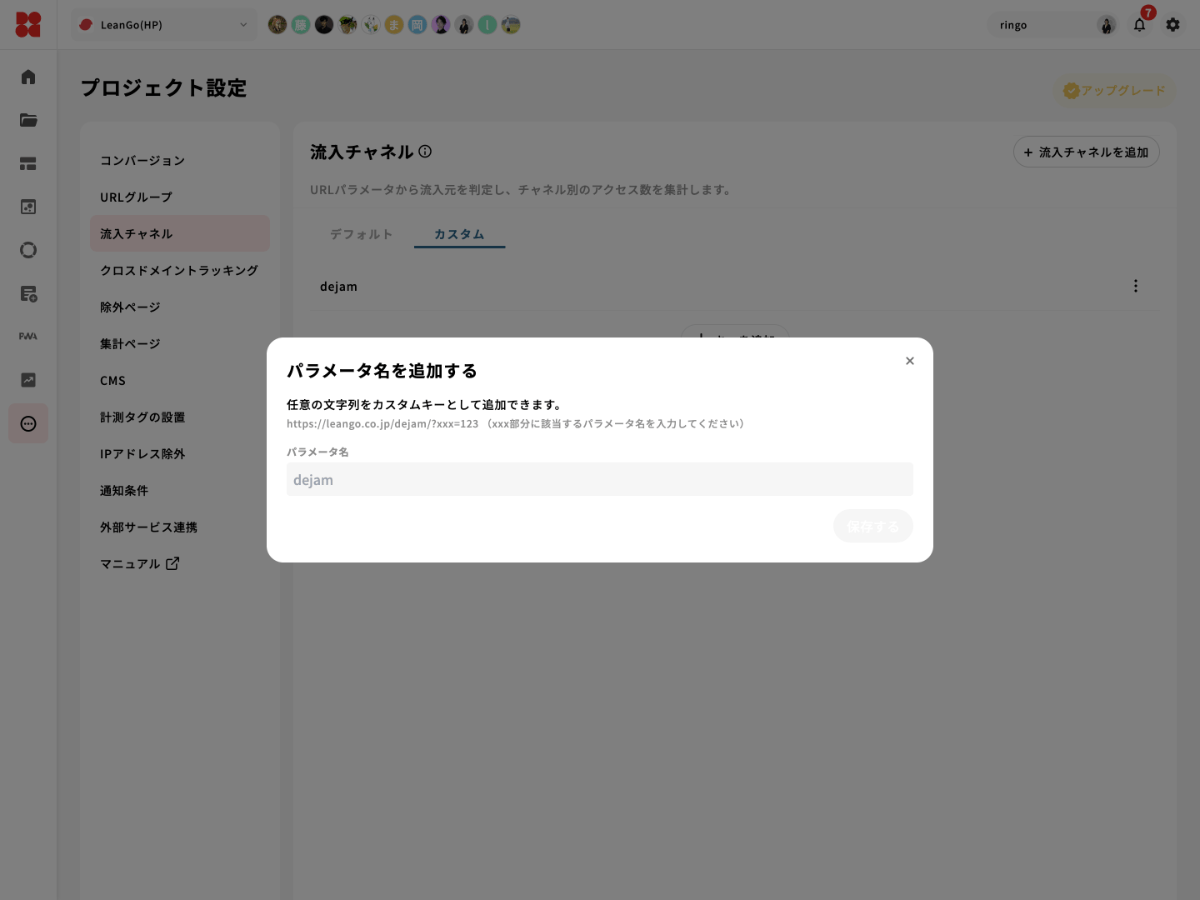Open the heatmap square icon in sidebar

[x=28, y=207]
